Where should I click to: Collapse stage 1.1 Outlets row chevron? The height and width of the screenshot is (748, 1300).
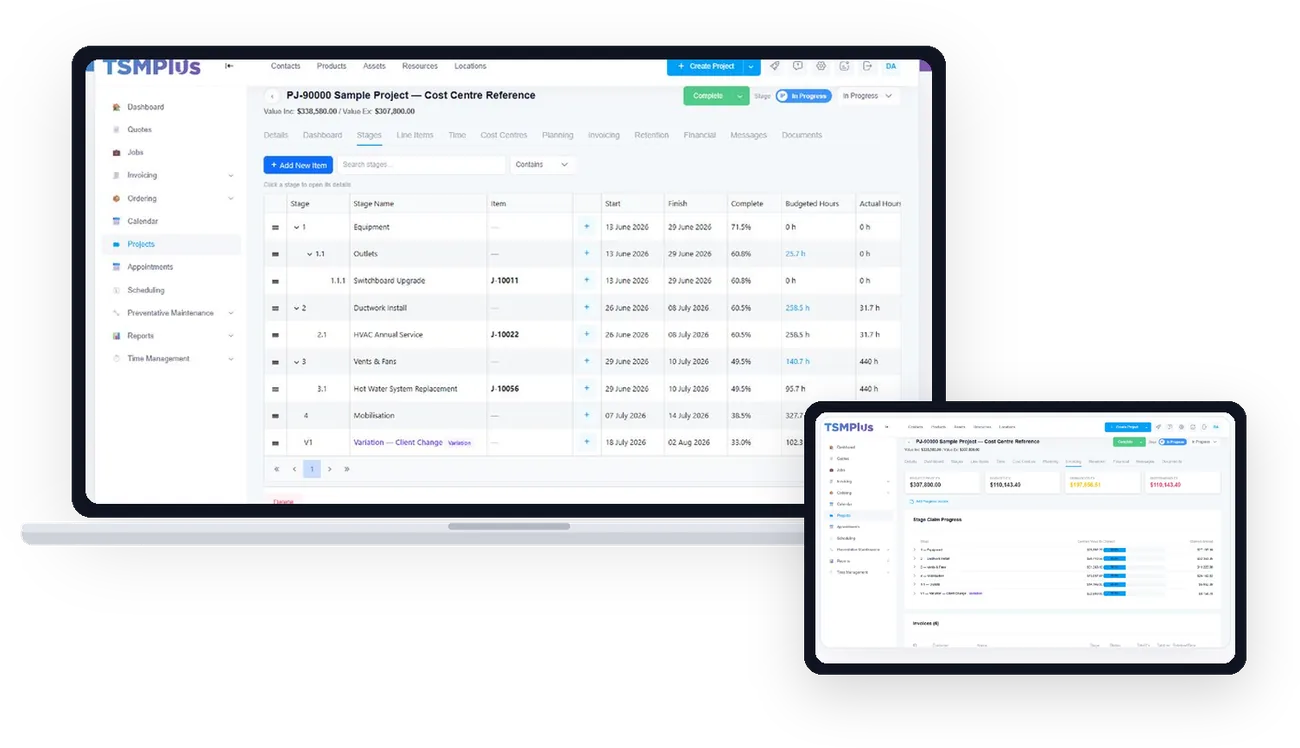pos(310,254)
